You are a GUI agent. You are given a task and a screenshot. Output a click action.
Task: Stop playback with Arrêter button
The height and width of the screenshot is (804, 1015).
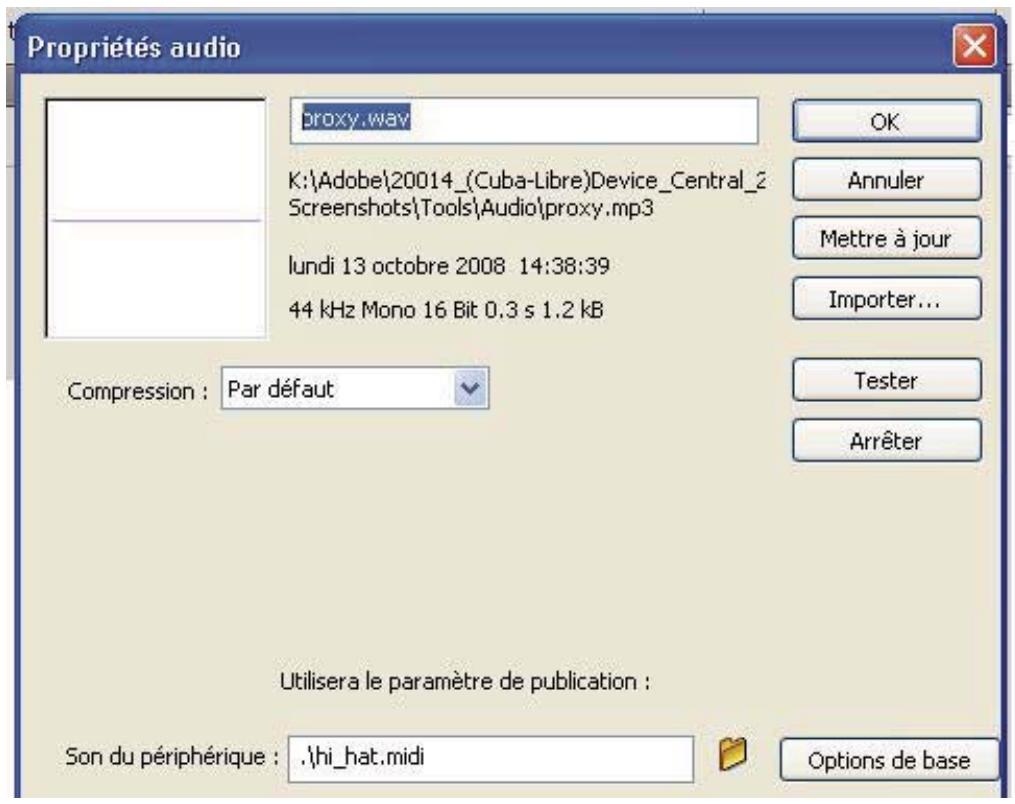pos(886,440)
